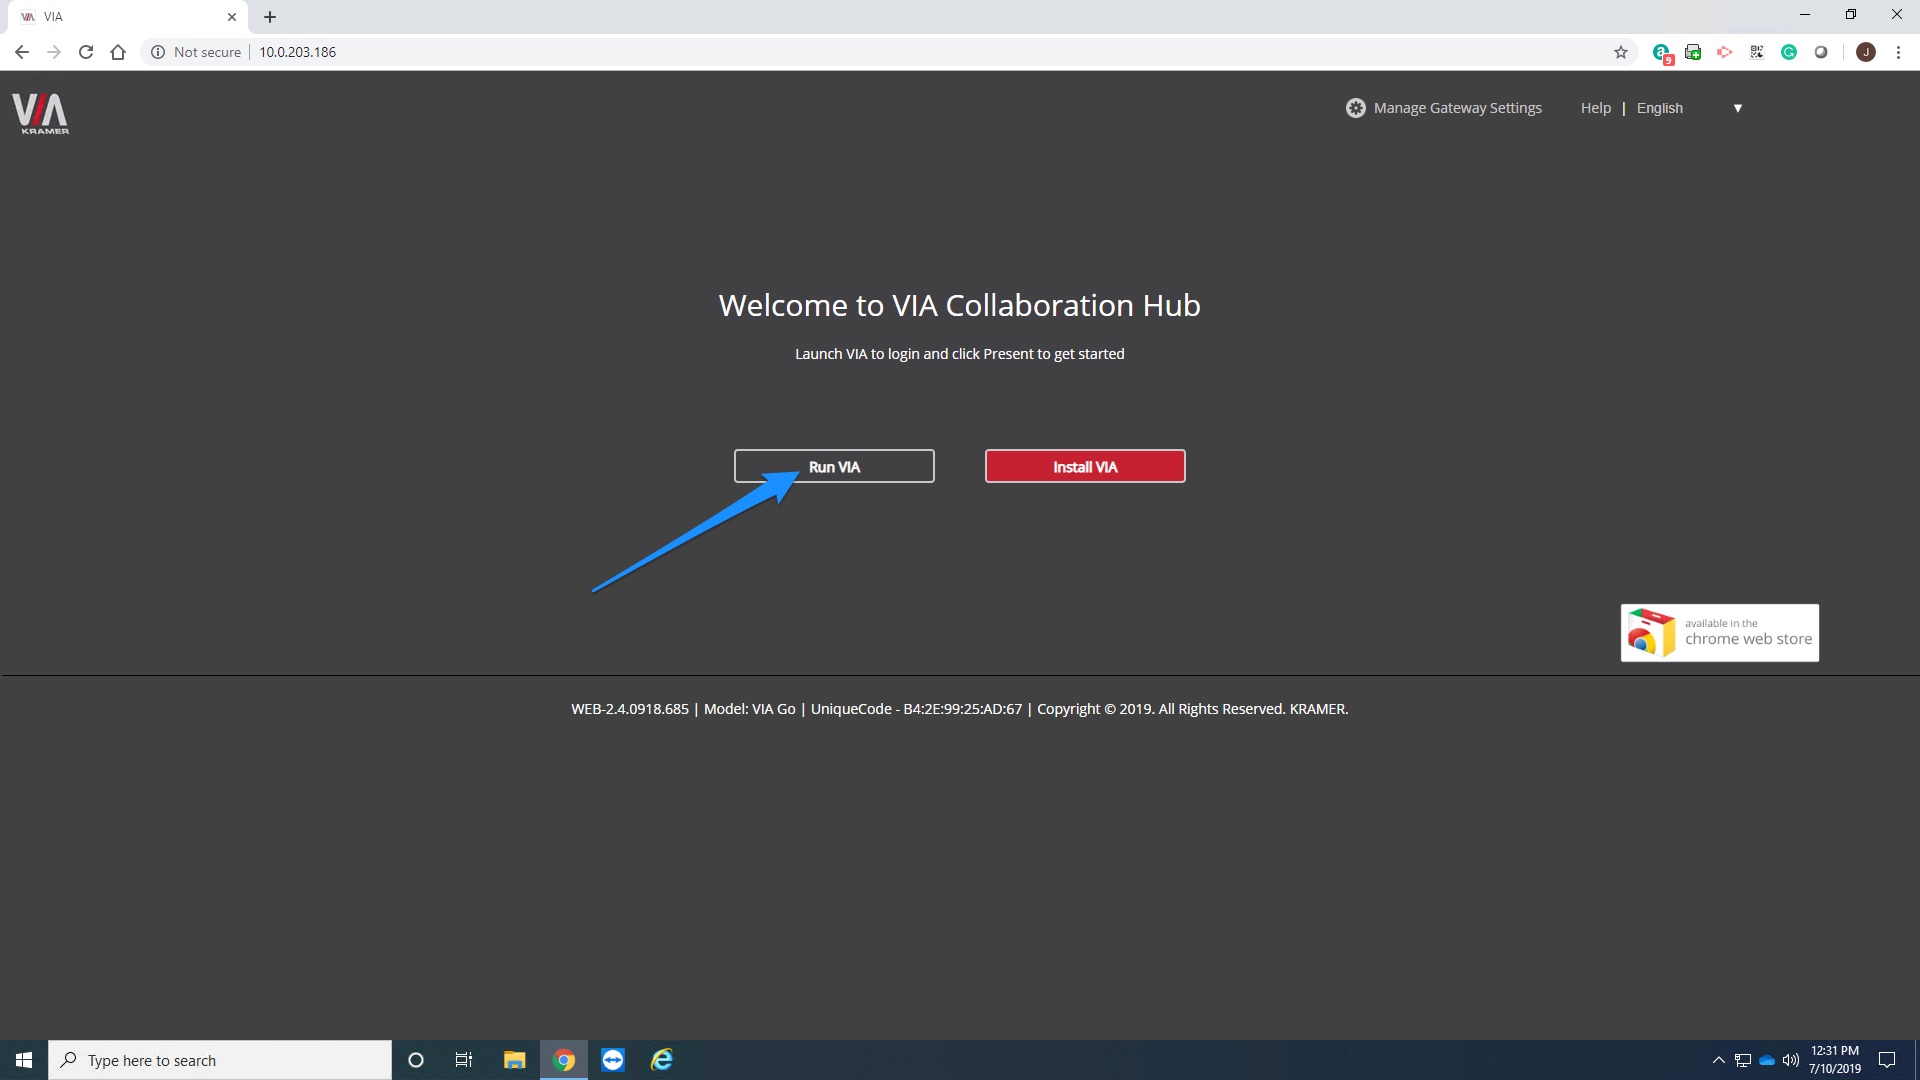Click the VIA Kramer logo
Screen dimensions: 1920x1080
[41, 113]
